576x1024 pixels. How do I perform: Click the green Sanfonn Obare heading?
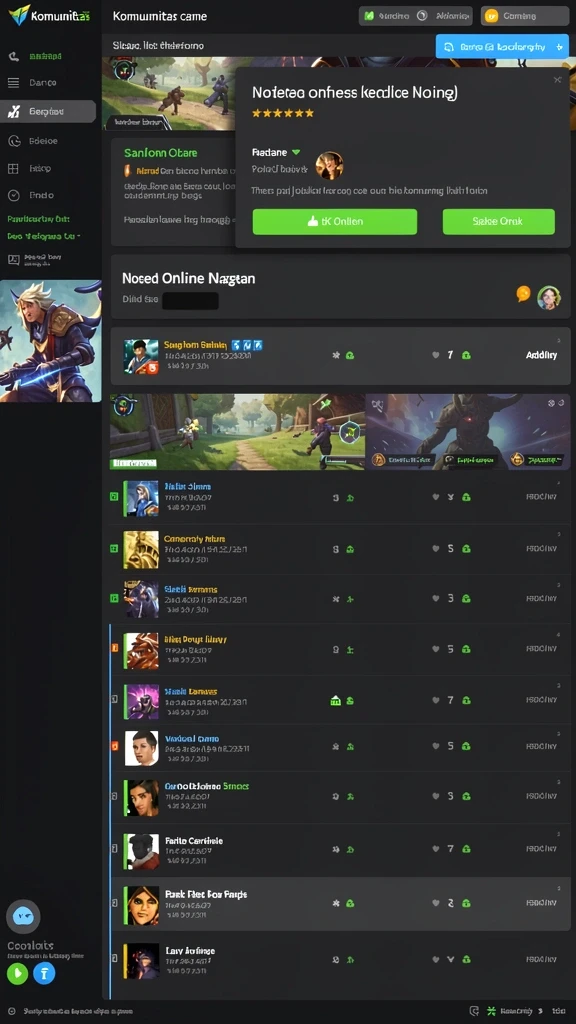click(x=161, y=153)
